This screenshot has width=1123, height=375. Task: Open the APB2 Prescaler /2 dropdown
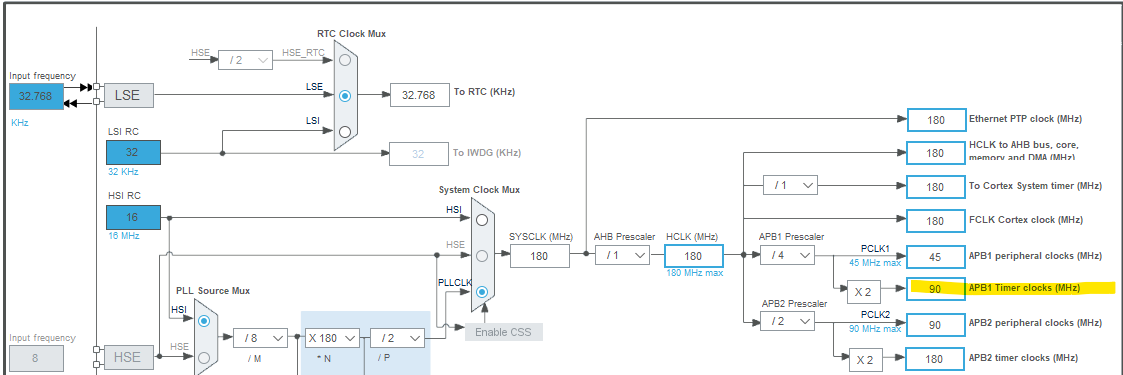(787, 322)
